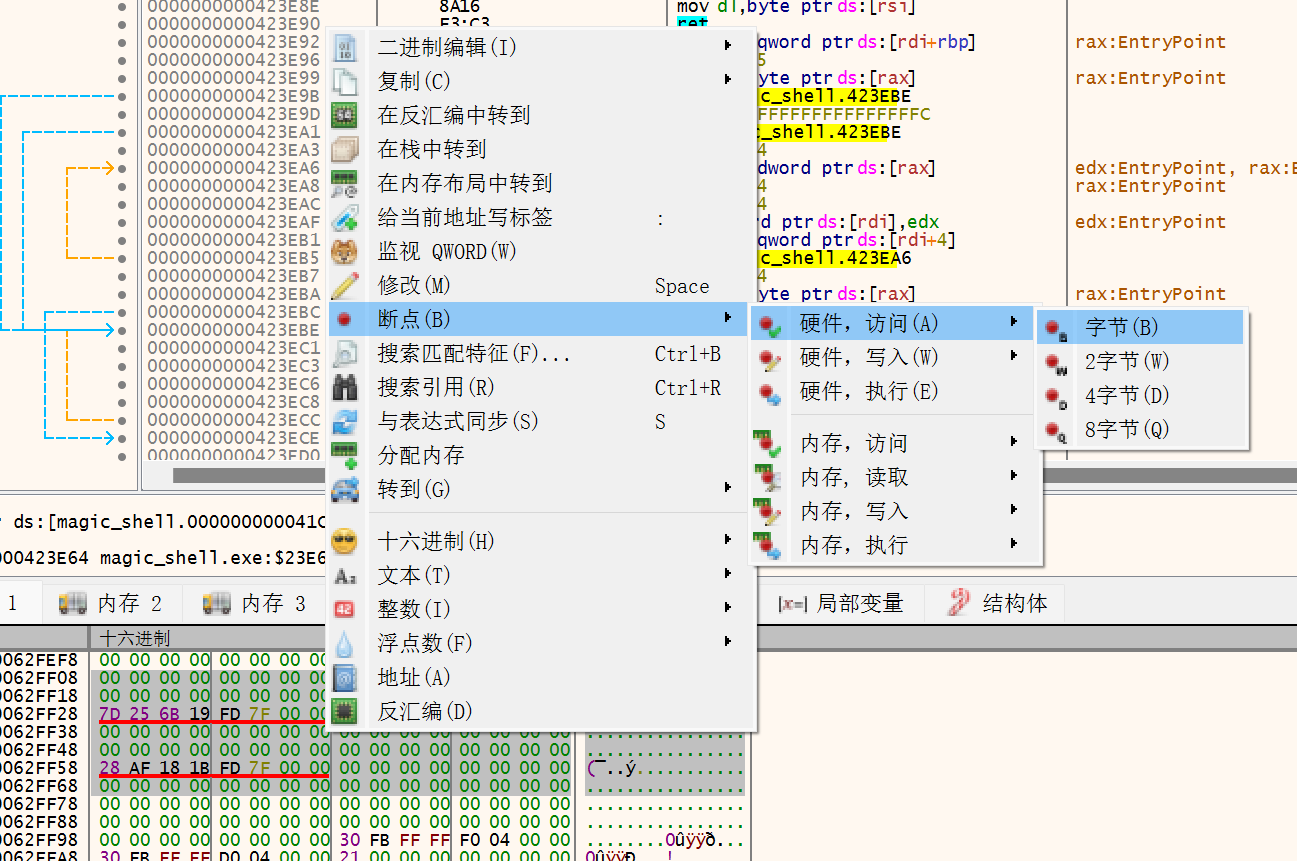The width and height of the screenshot is (1297, 861).
Task: Expand the 浮点数(F) submenu arrow
Action: (727, 642)
